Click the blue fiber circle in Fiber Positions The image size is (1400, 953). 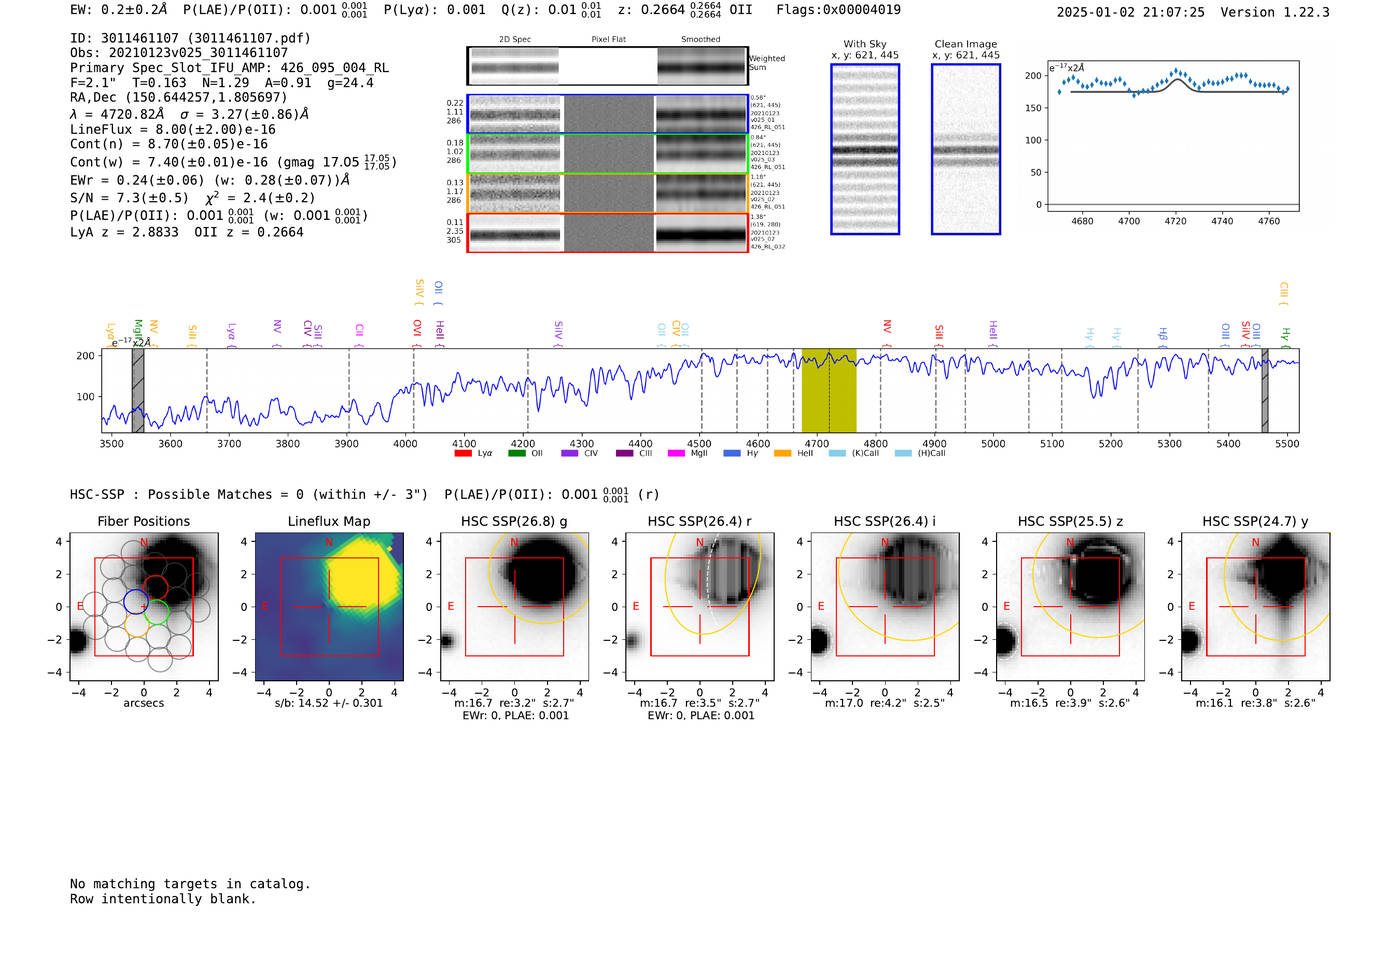(136, 601)
